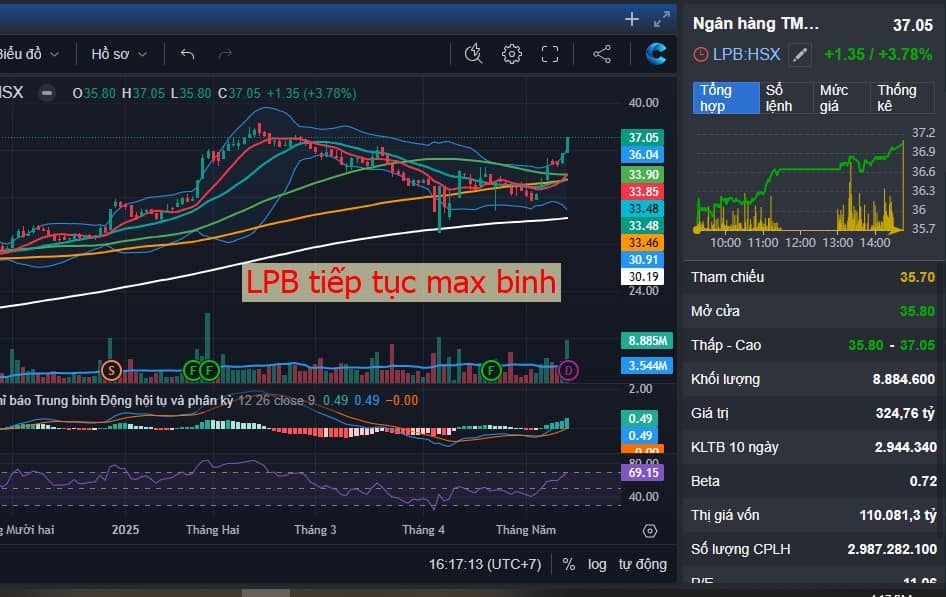Click the 2025 time axis label
The image size is (946, 597).
[125, 530]
